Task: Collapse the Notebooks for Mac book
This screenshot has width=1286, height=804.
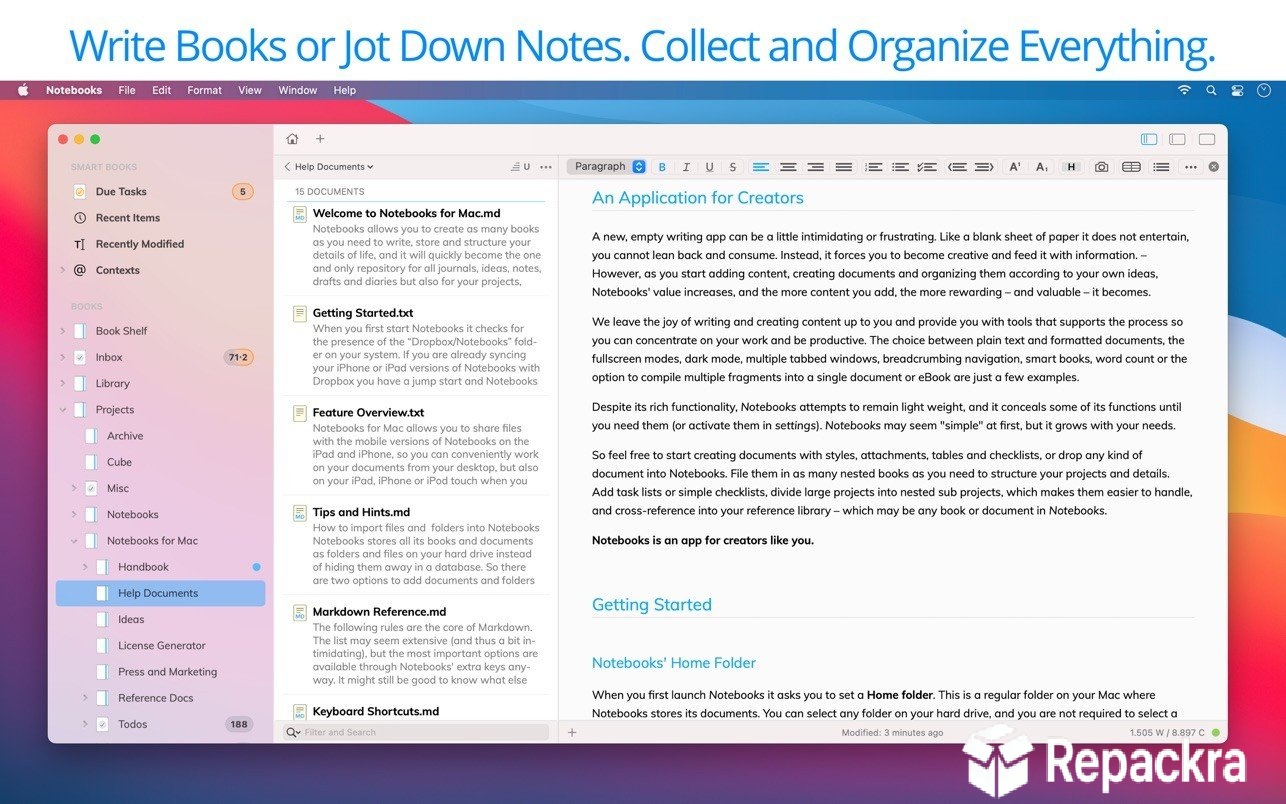Action: tap(74, 541)
